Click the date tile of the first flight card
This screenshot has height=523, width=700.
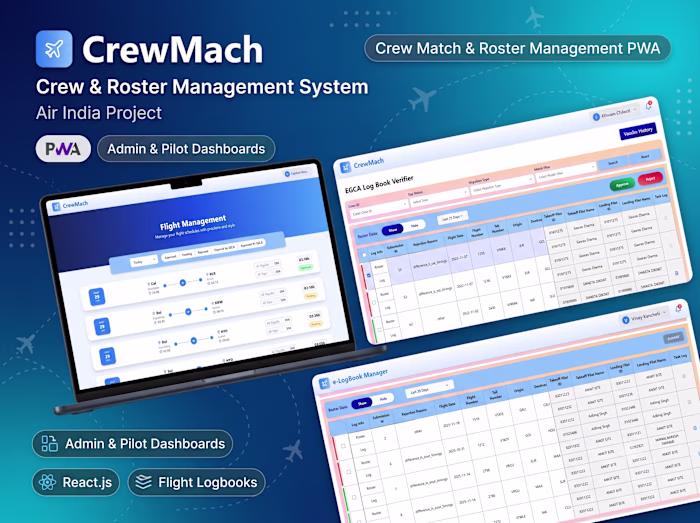tap(97, 297)
